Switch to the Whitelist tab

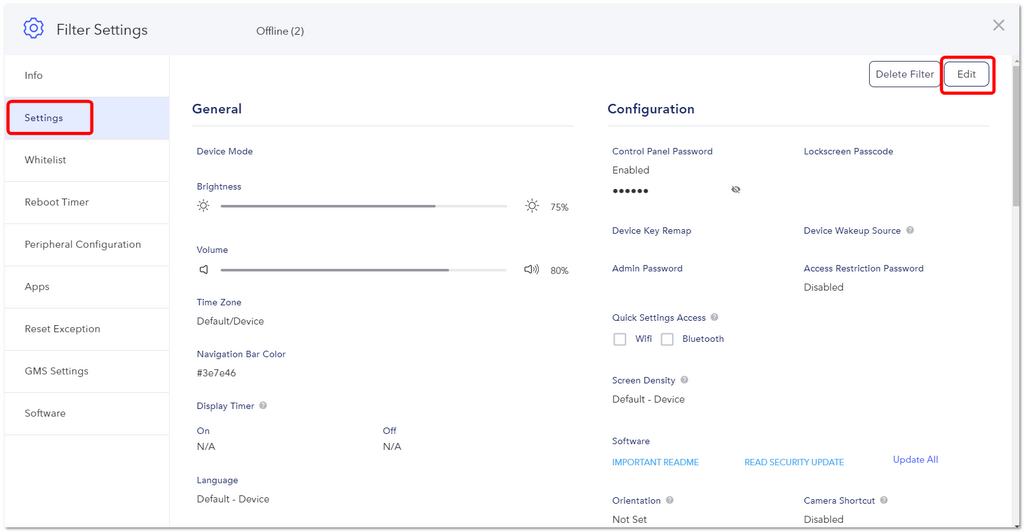click(x=86, y=160)
